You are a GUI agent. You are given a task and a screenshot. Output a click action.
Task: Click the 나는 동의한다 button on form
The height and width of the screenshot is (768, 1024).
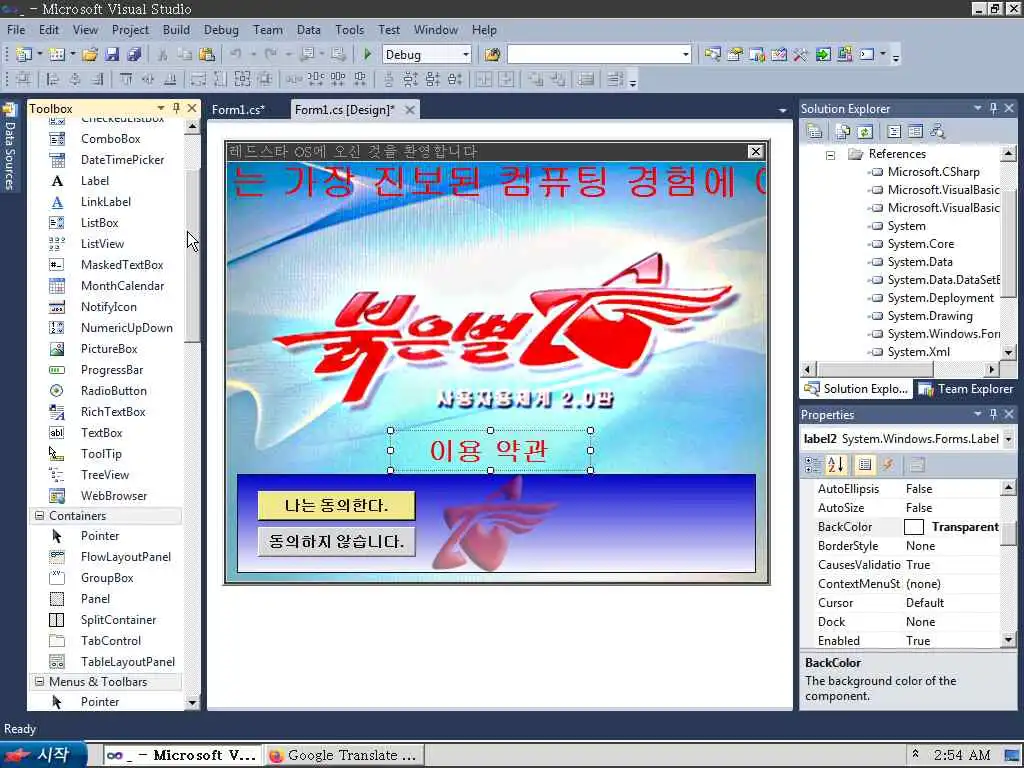coord(336,505)
